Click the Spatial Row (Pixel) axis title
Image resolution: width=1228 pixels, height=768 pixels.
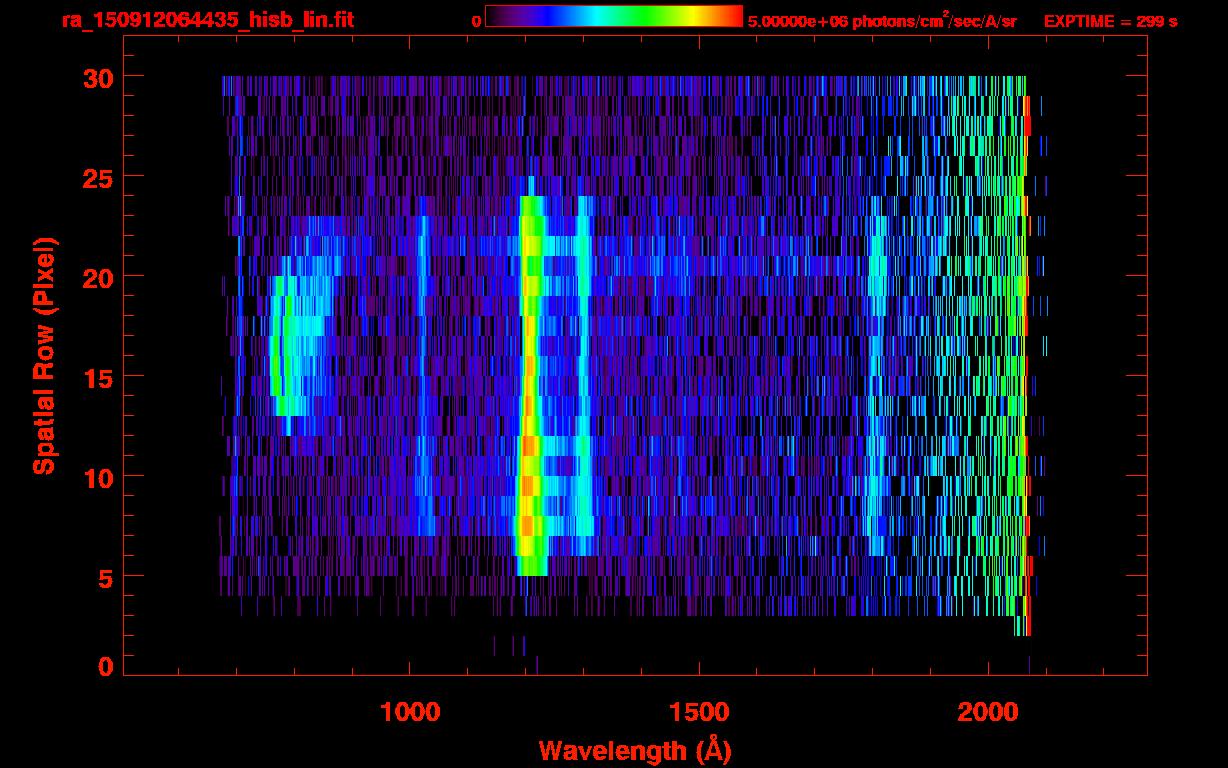click(x=44, y=356)
